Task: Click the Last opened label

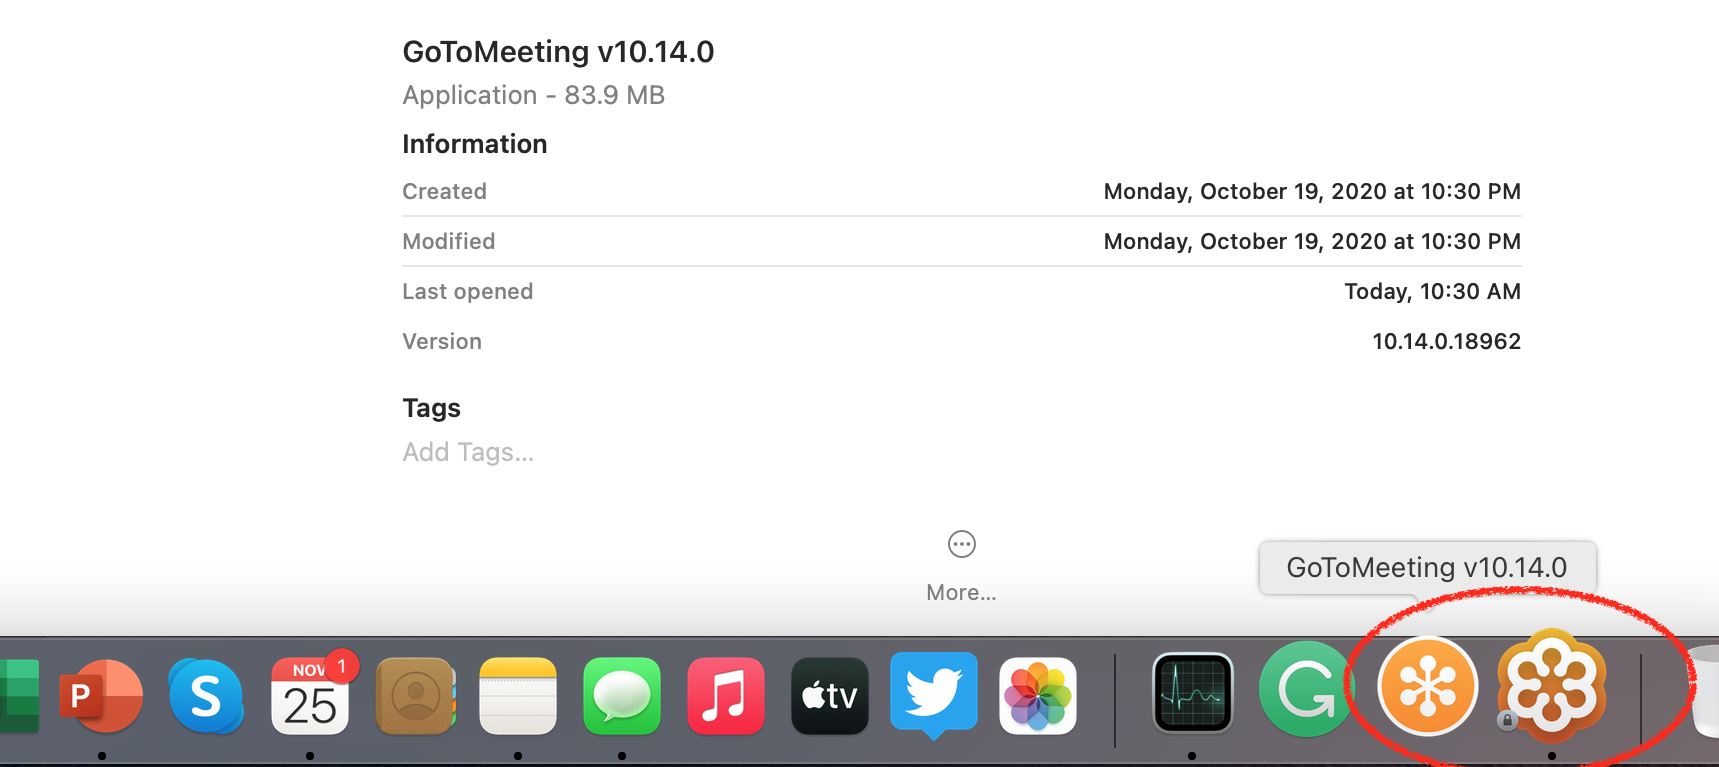Action: (467, 291)
